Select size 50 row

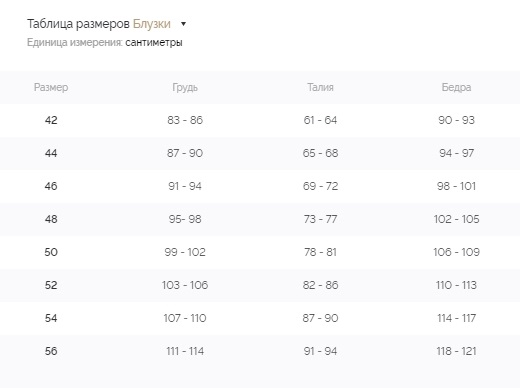click(260, 252)
